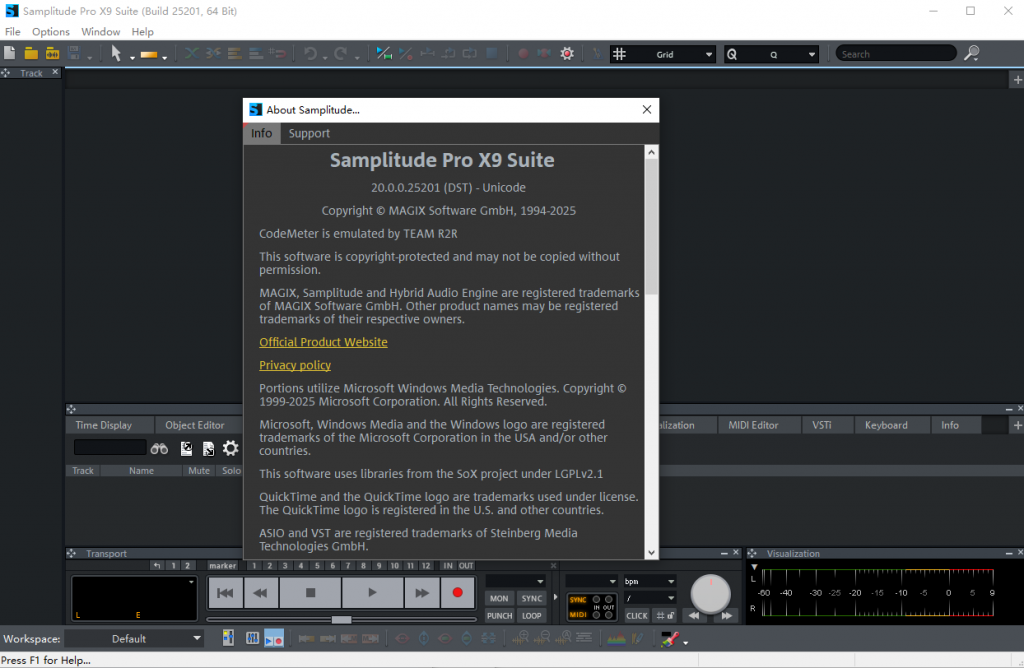
Task: Toggle LOOP playback mode
Action: [x=532, y=615]
